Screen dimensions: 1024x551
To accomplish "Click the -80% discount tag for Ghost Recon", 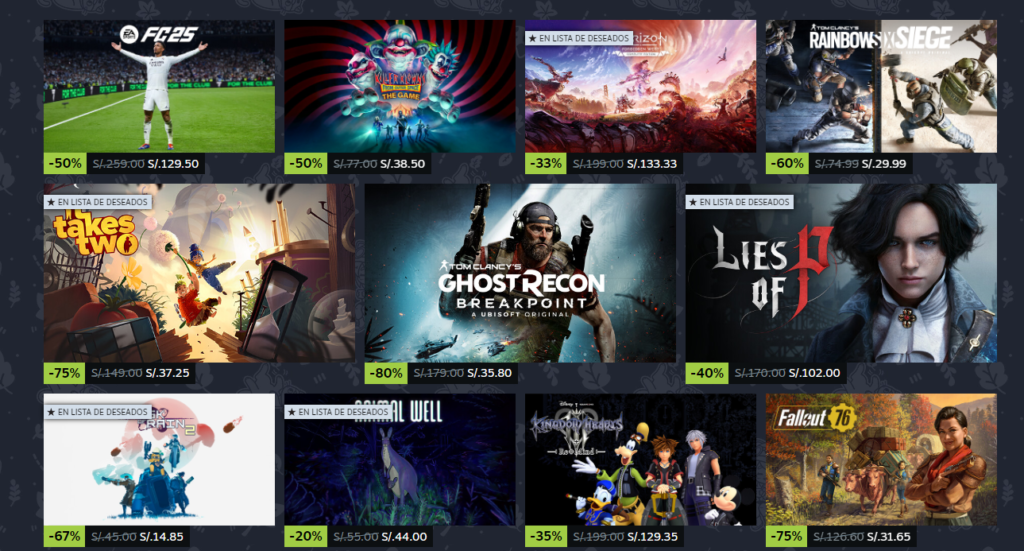I will point(386,373).
